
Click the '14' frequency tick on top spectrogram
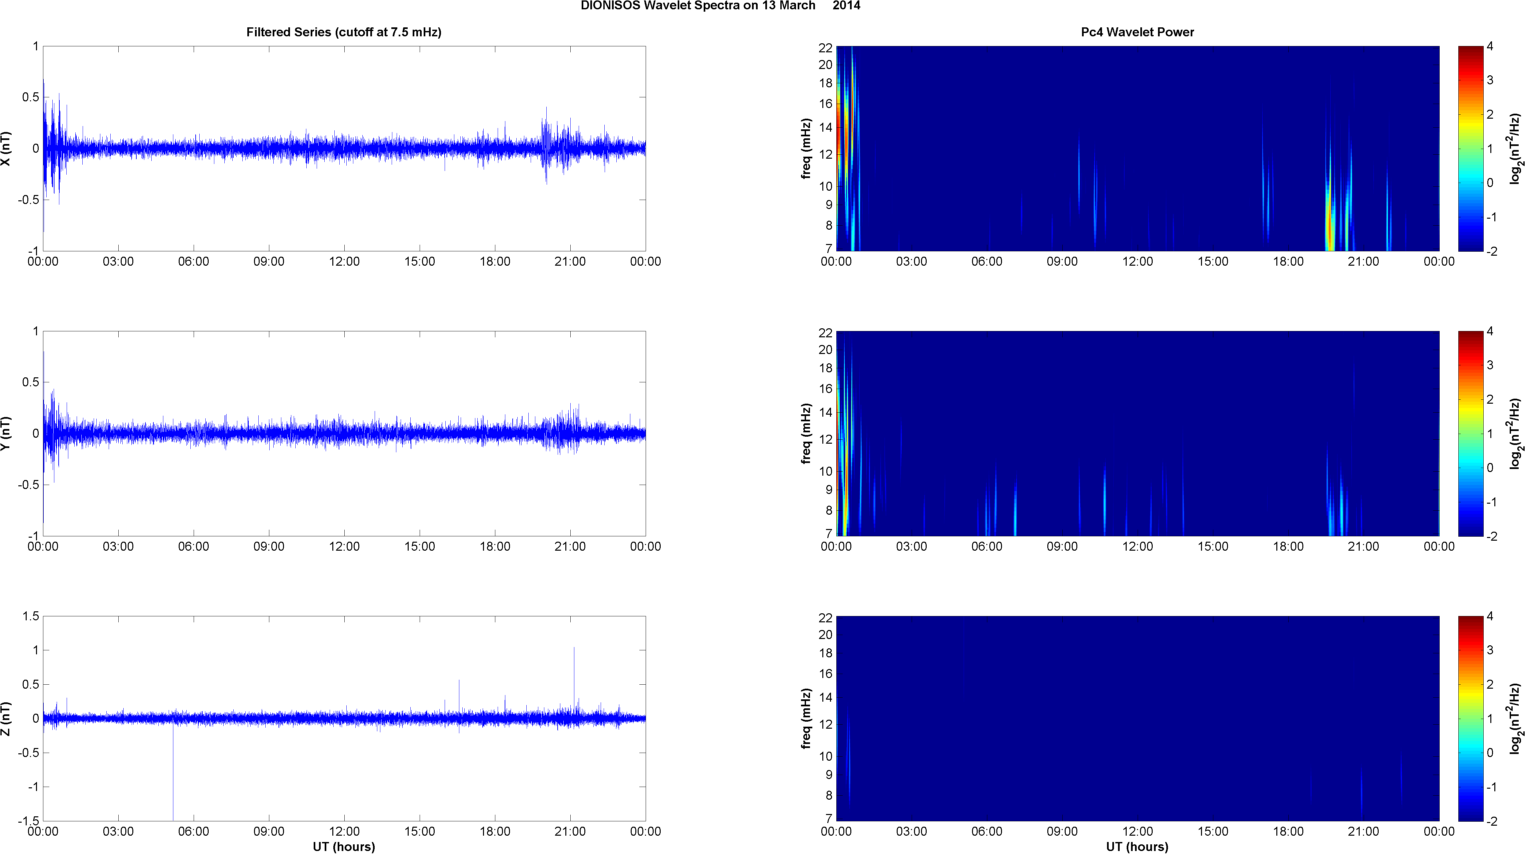tap(825, 128)
